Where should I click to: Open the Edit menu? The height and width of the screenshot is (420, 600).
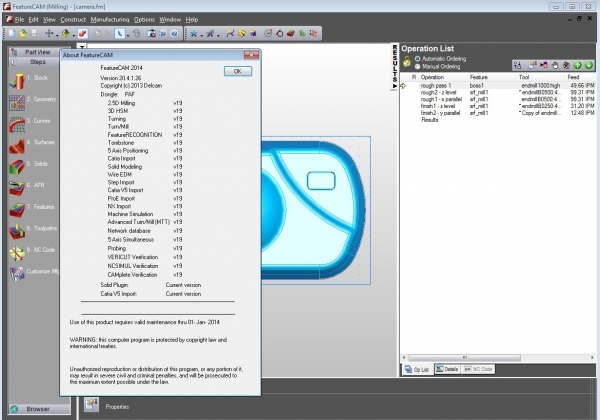pyautogui.click(x=34, y=20)
